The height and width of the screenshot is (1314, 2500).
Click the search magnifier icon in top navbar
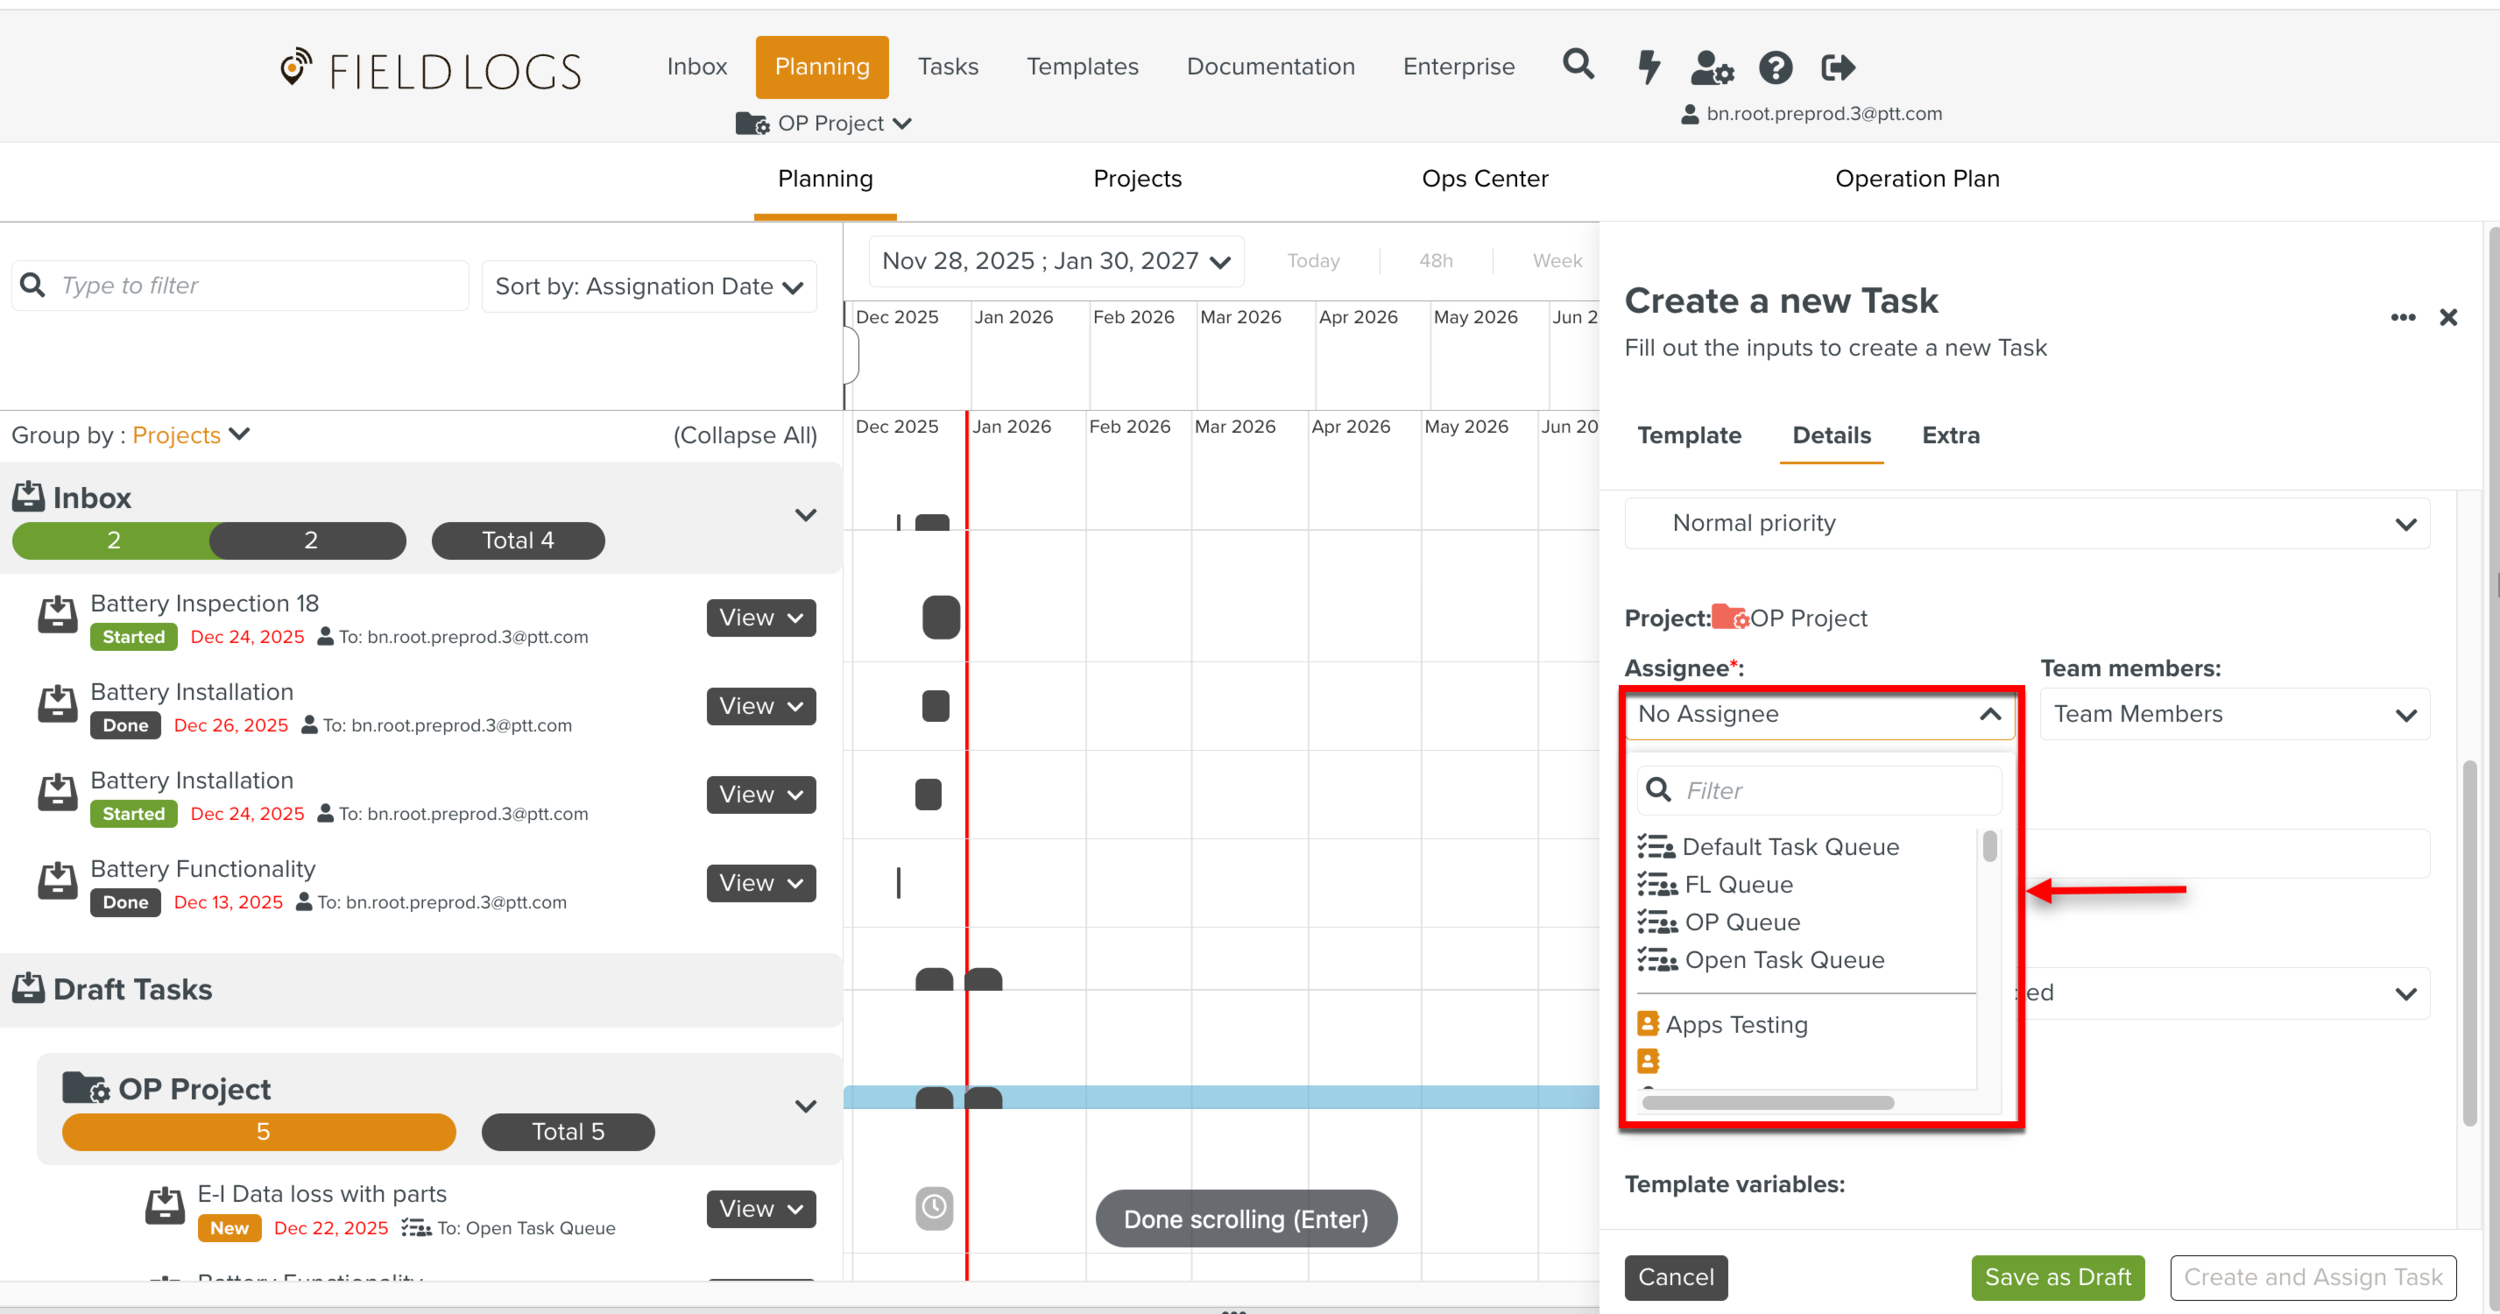[x=1578, y=66]
